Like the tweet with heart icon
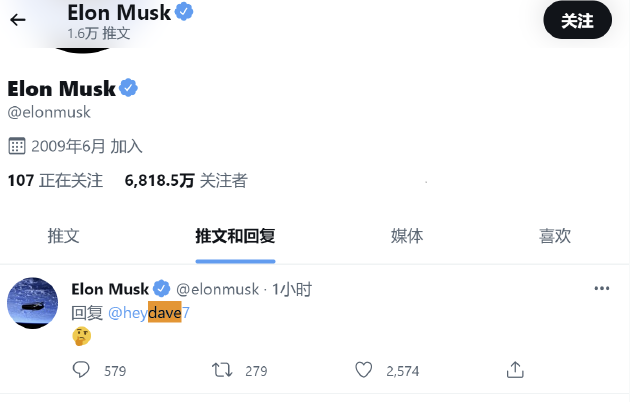Viewport: 630px width, 402px height. tap(364, 370)
